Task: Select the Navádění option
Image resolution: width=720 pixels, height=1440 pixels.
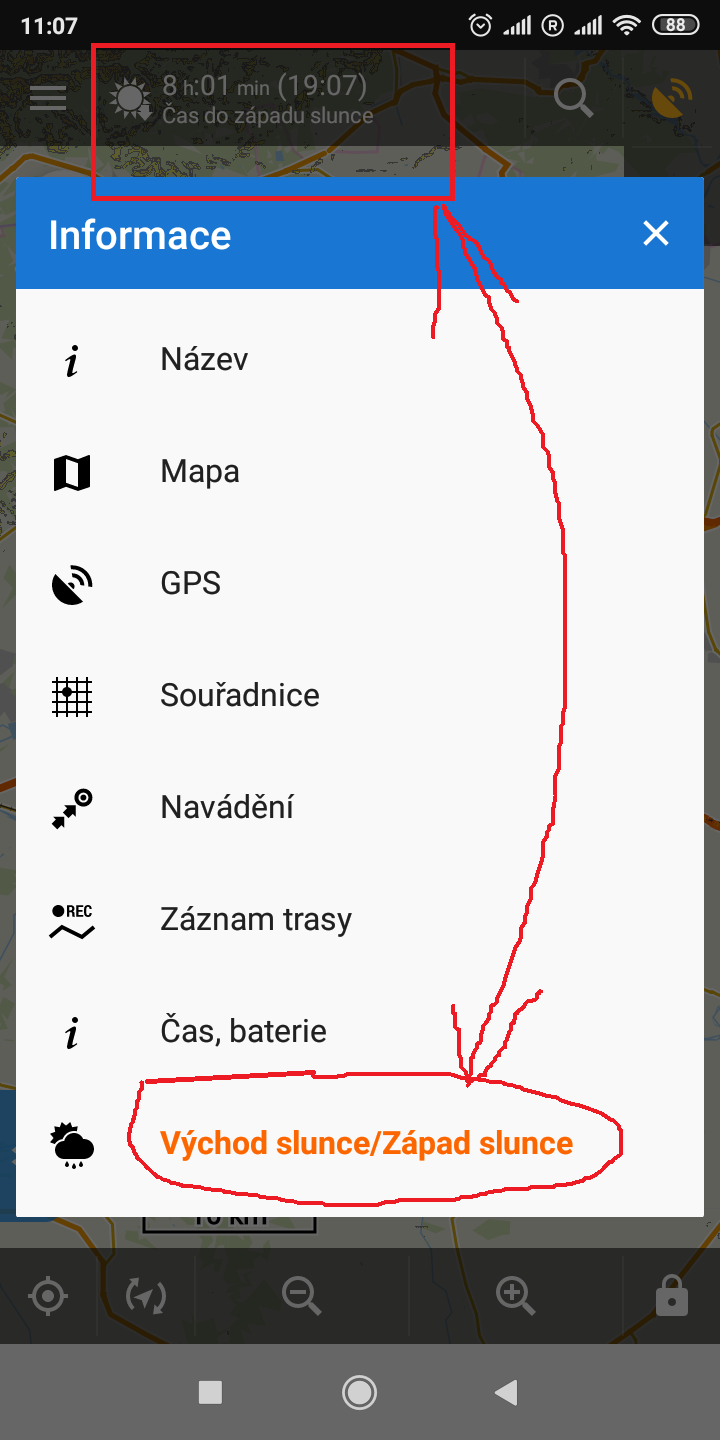Action: pos(227,808)
